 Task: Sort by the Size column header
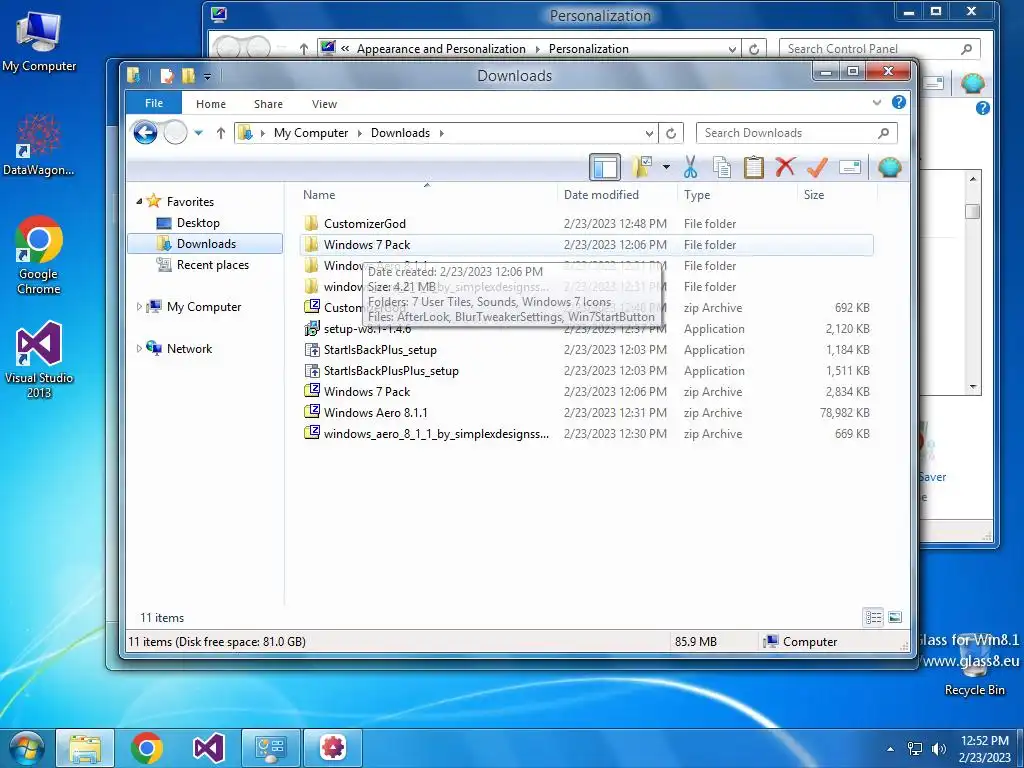tap(814, 195)
